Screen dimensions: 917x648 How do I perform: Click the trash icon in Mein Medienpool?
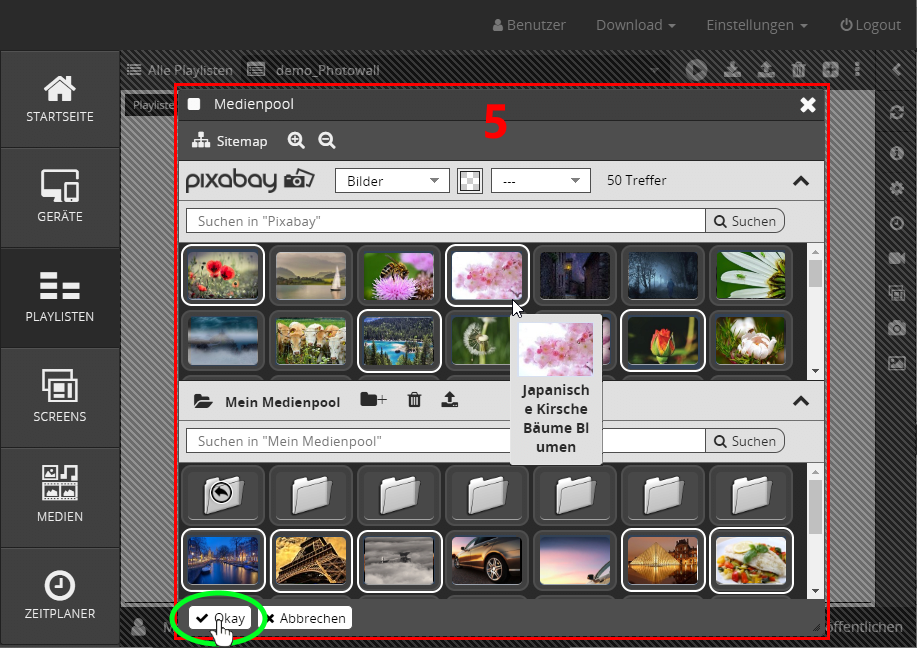(x=415, y=401)
